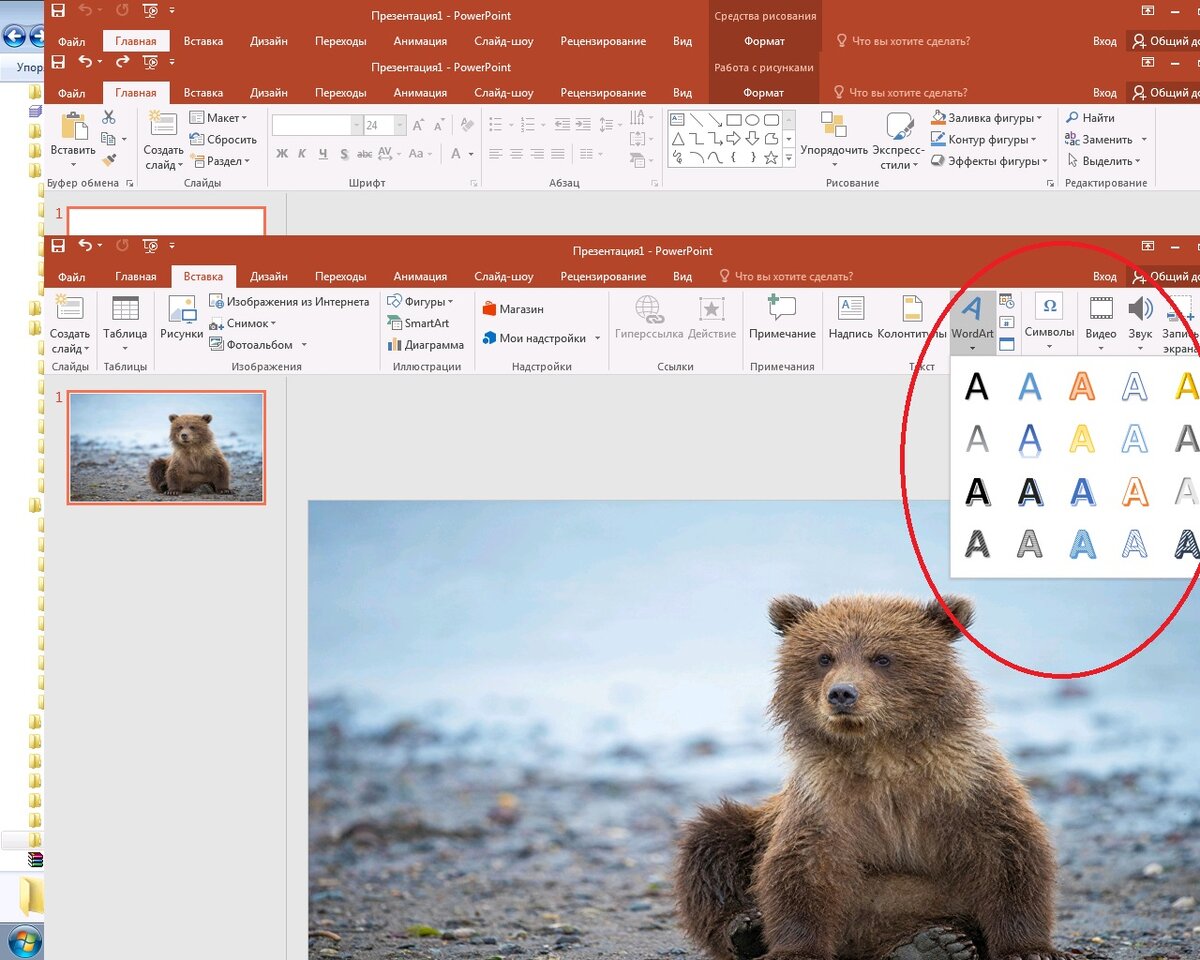Insert slide number icon beside WordArt
1200x960 pixels.
coord(1006,322)
